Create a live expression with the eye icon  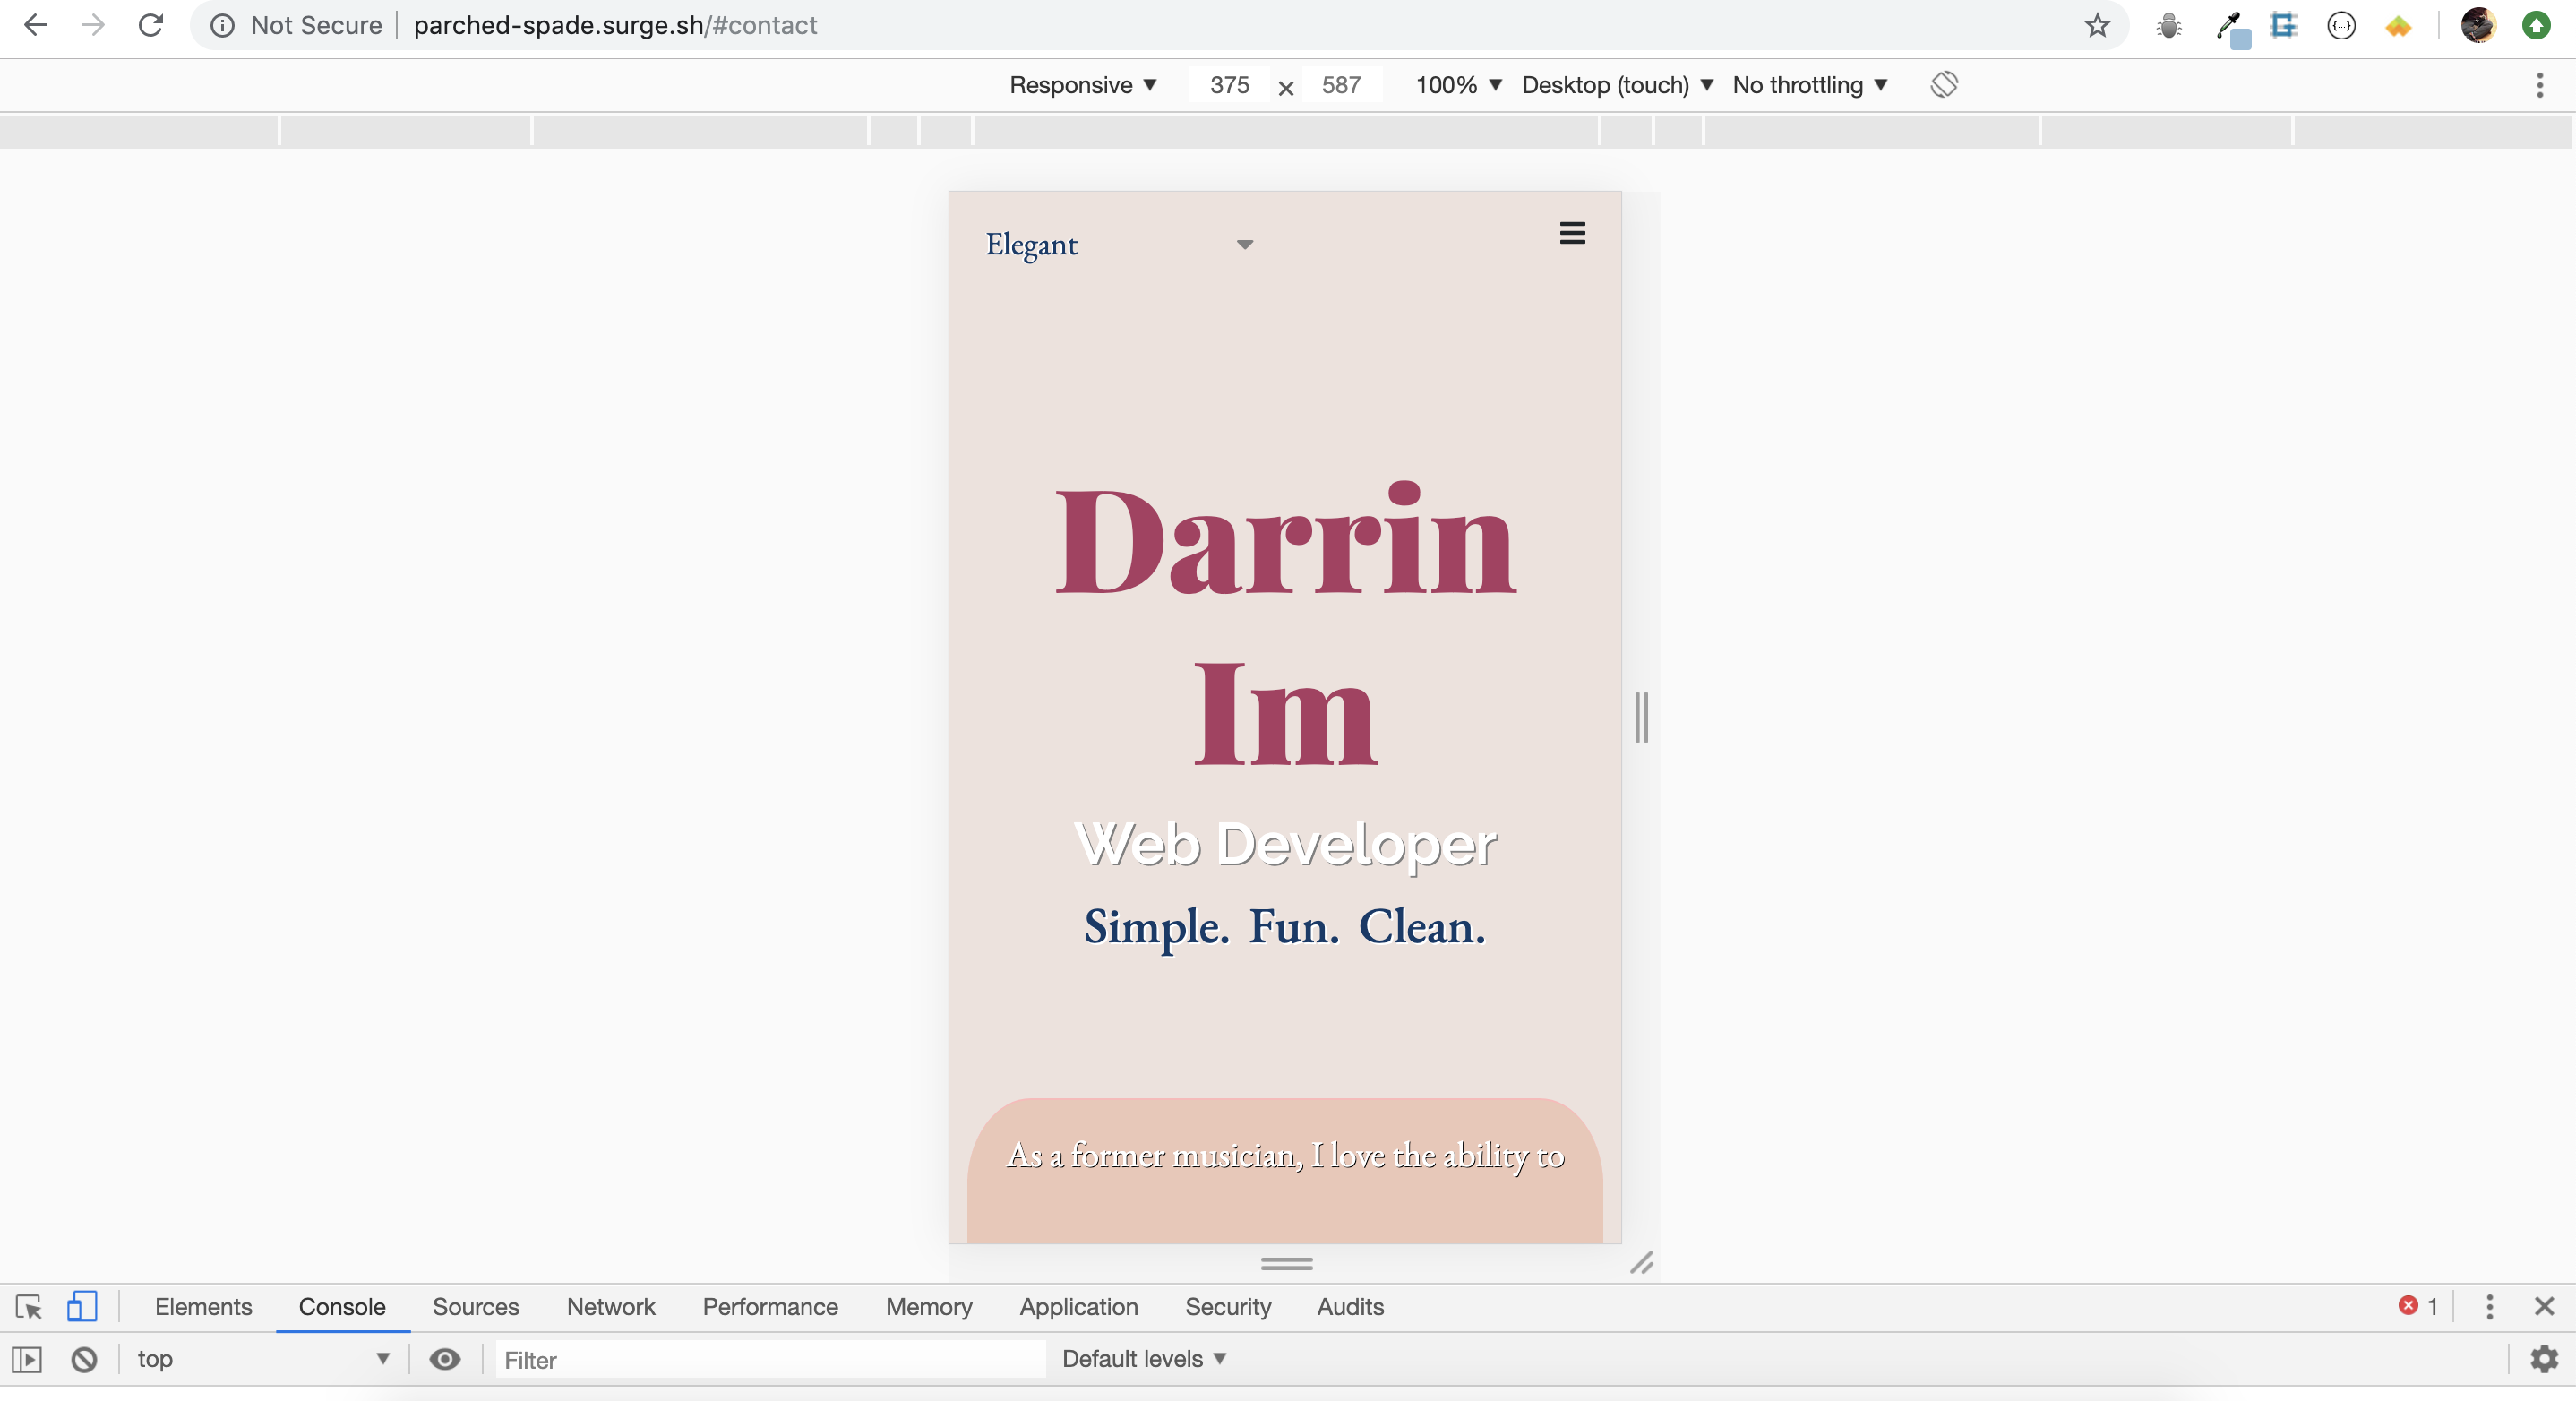point(445,1359)
